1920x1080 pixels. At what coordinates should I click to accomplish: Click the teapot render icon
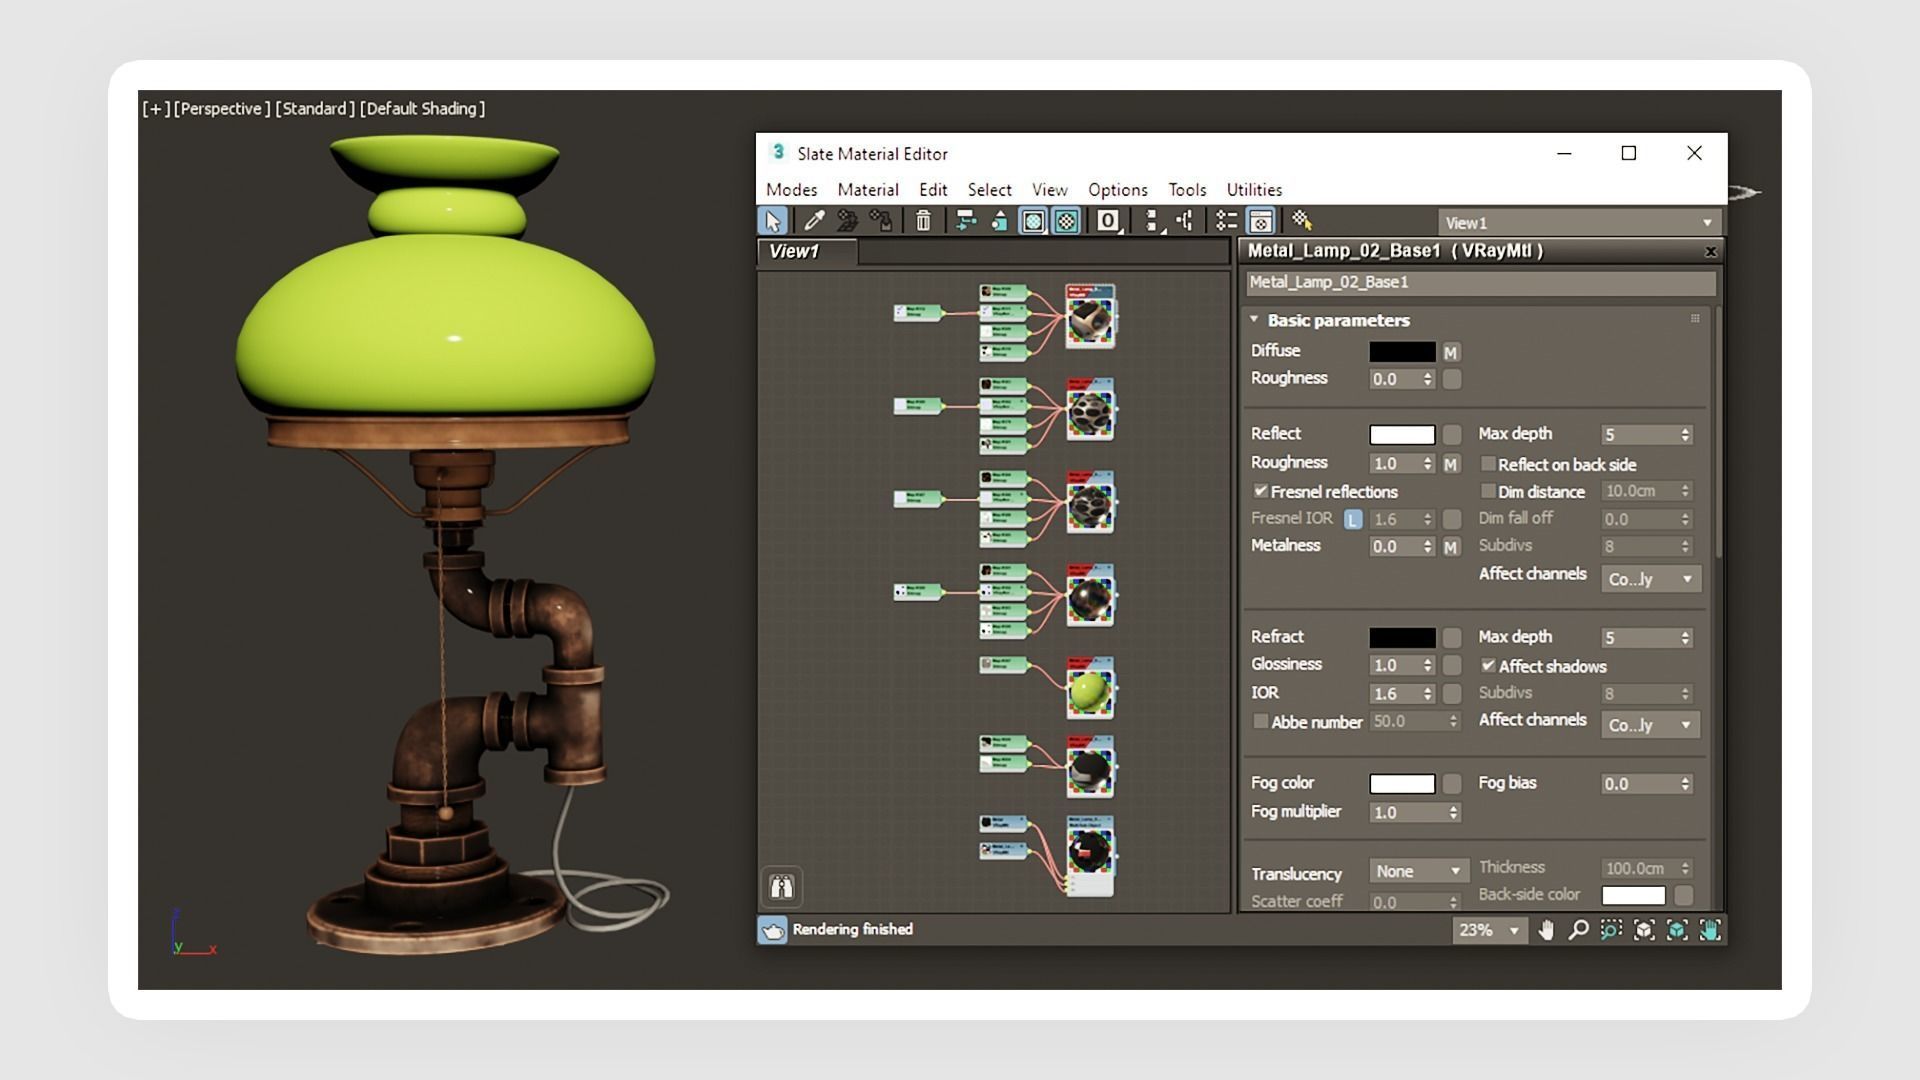[772, 931]
